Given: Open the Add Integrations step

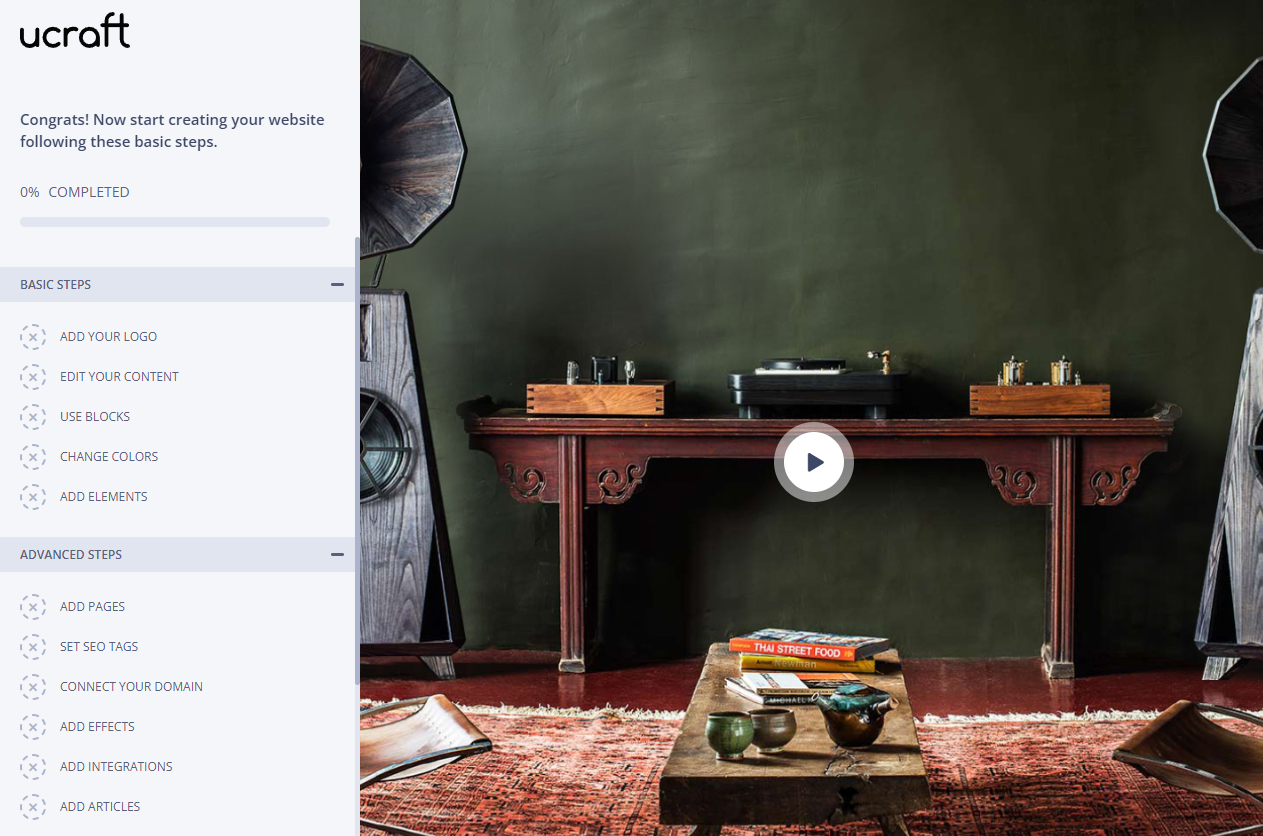Looking at the screenshot, I should tap(116, 767).
